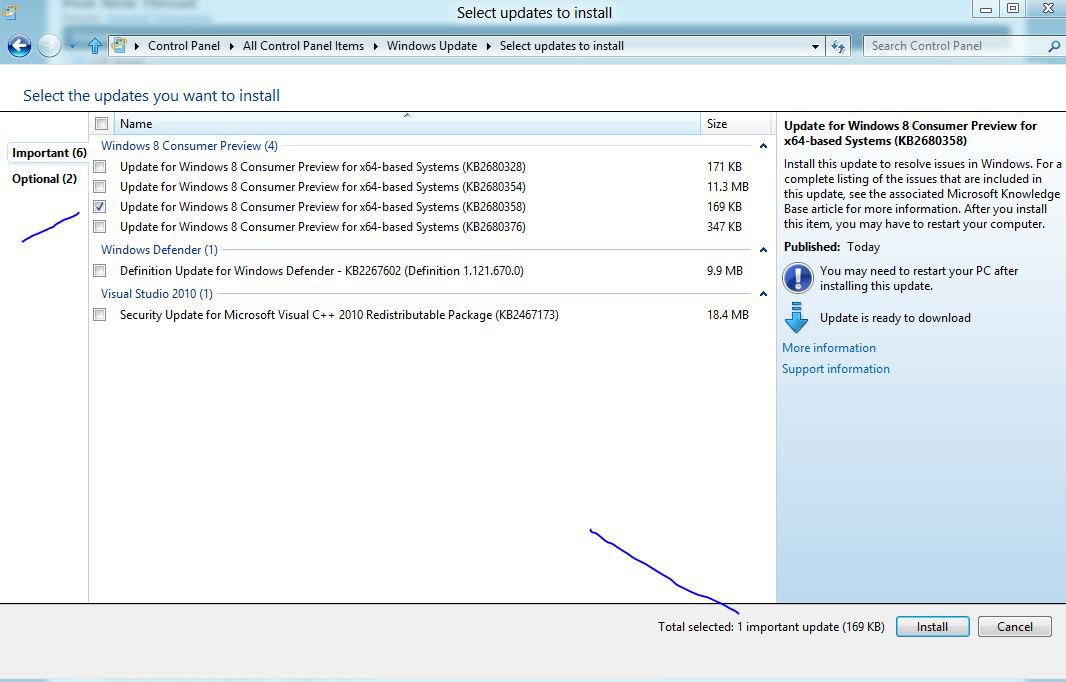
Task: Select the KB2680354 update row
Action: click(431, 186)
